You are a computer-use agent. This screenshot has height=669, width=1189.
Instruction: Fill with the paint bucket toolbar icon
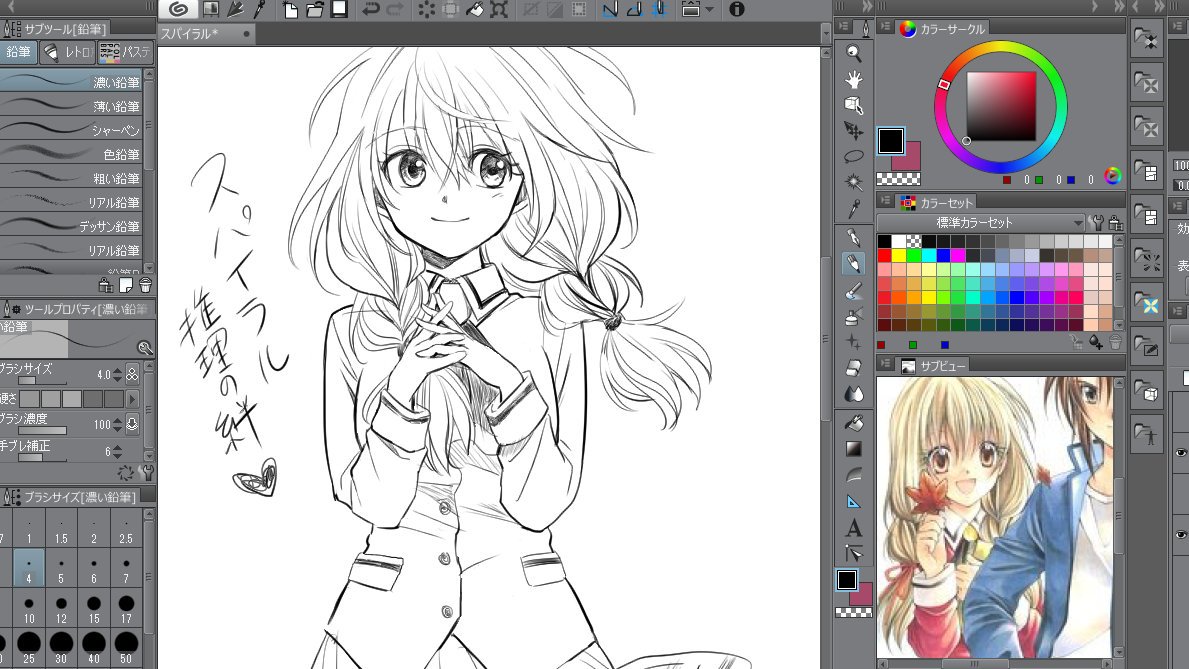tap(475, 10)
